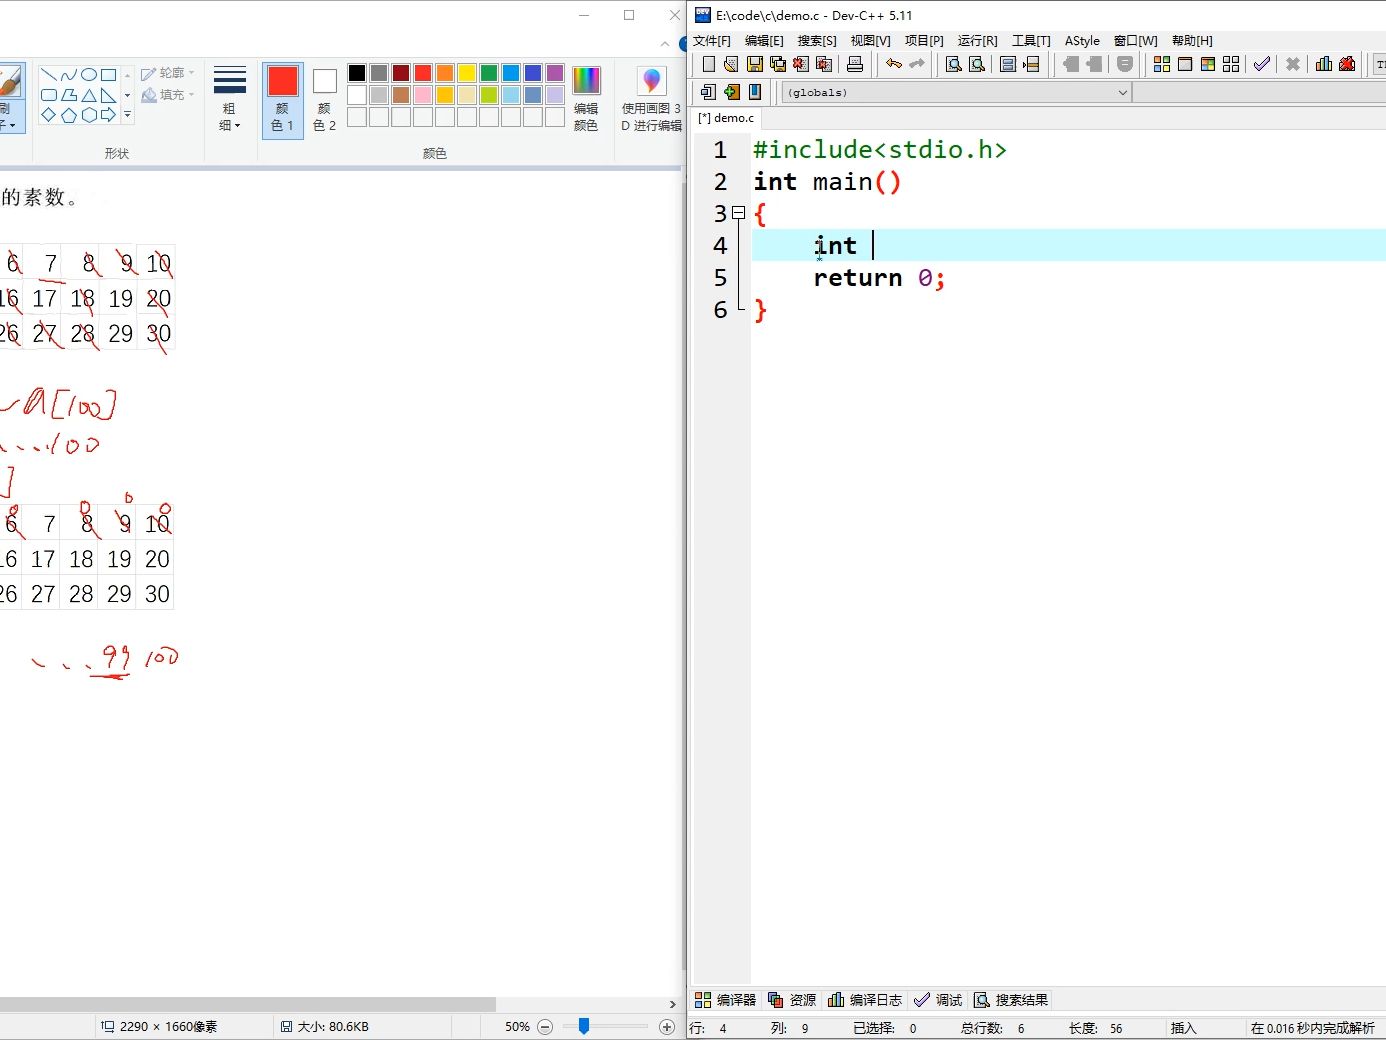Open the 调试 debug tab

click(x=938, y=1000)
